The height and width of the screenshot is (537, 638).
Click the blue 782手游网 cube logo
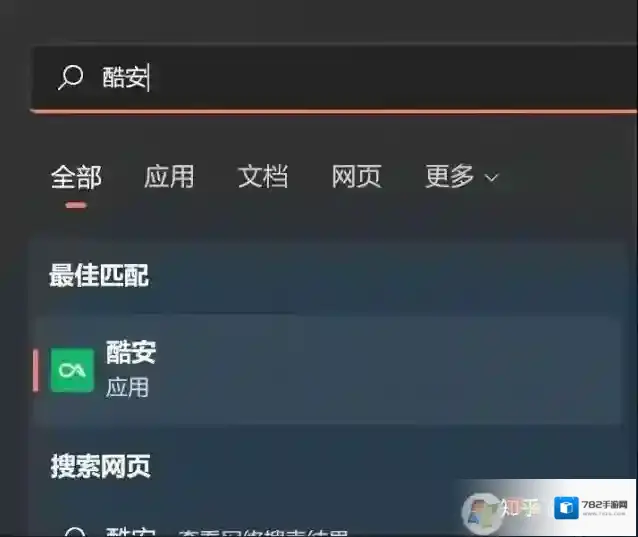click(566, 508)
